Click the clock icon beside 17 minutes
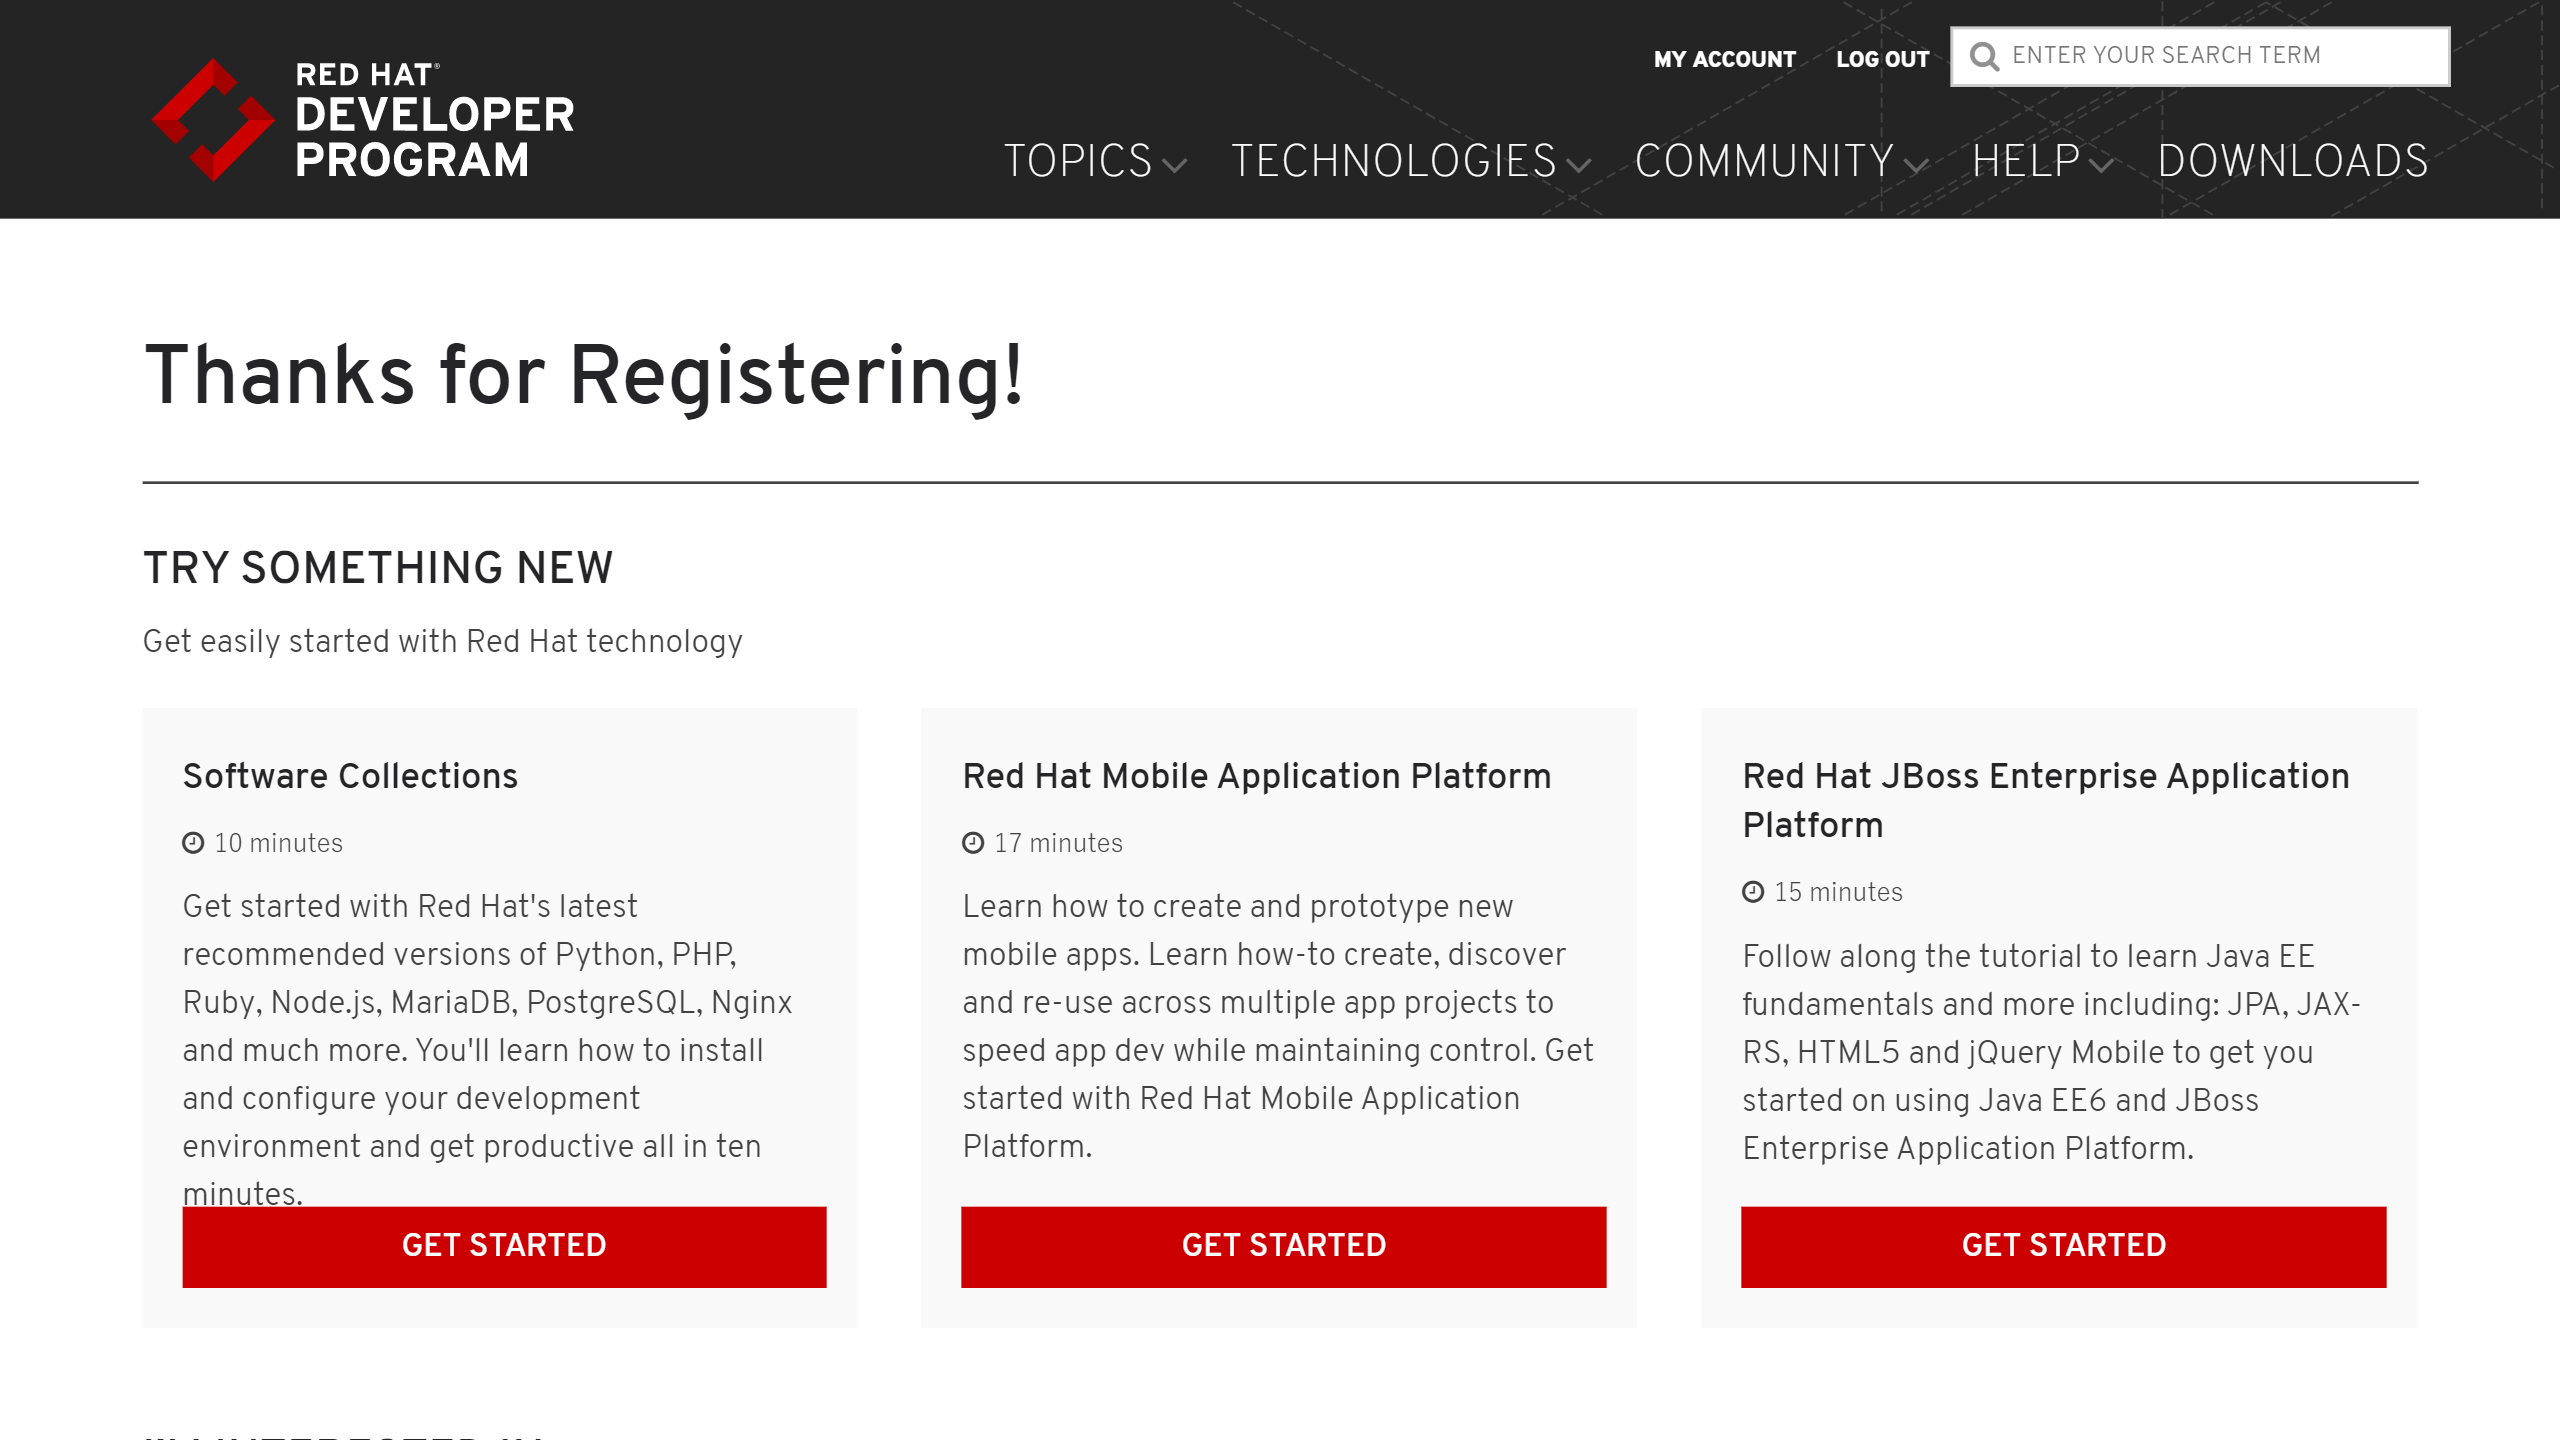The height and width of the screenshot is (1440, 2560). coord(973,843)
